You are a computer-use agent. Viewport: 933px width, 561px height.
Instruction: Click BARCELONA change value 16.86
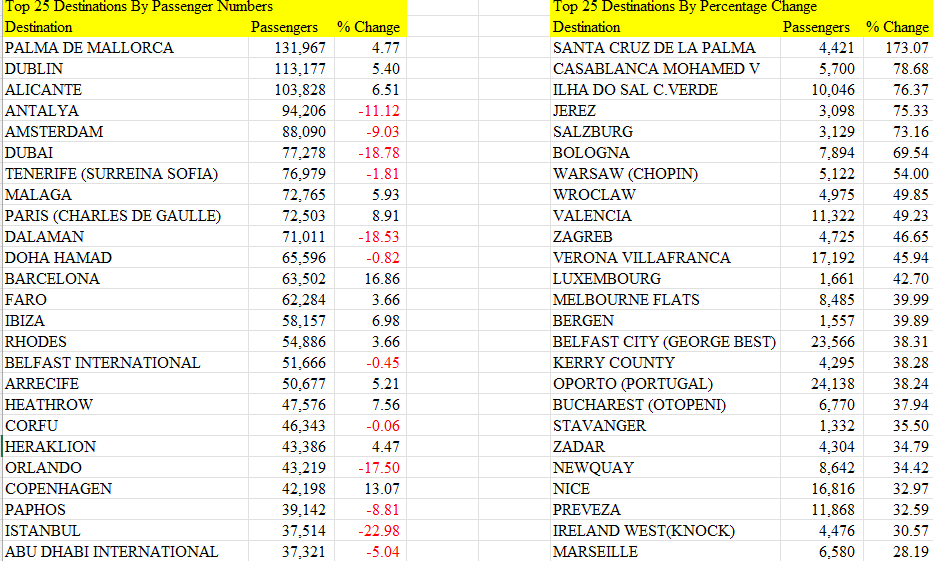(x=370, y=278)
